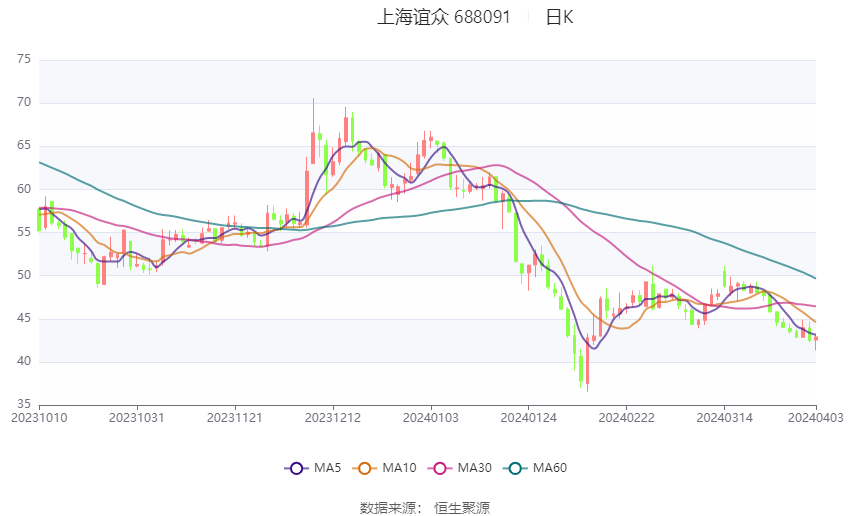
Task: Click the tallest red candlestick near 70
Action: click(x=313, y=131)
